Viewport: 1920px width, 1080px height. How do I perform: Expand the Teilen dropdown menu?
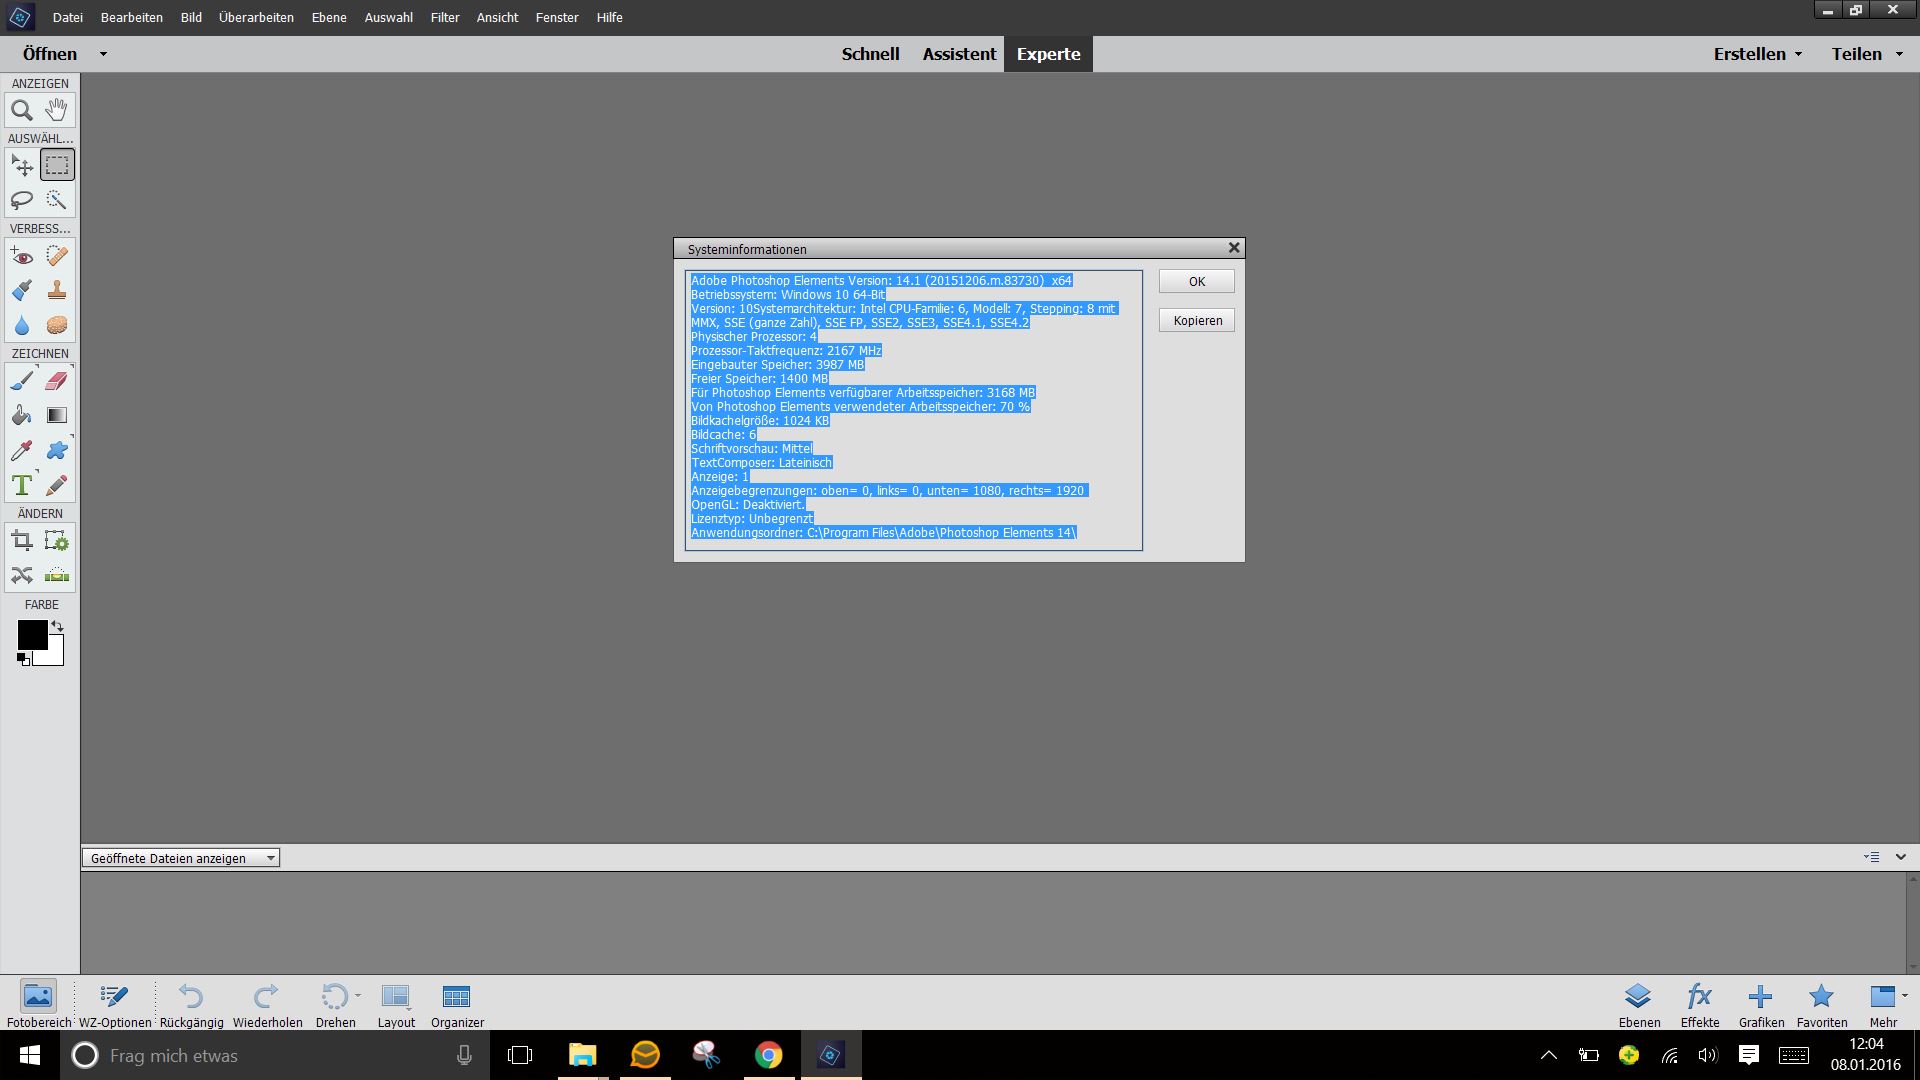click(x=1866, y=54)
